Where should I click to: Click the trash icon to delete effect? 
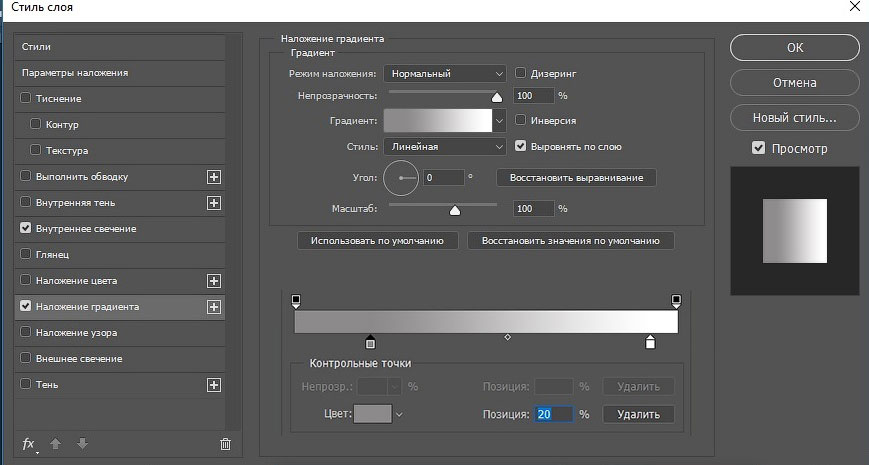click(225, 443)
